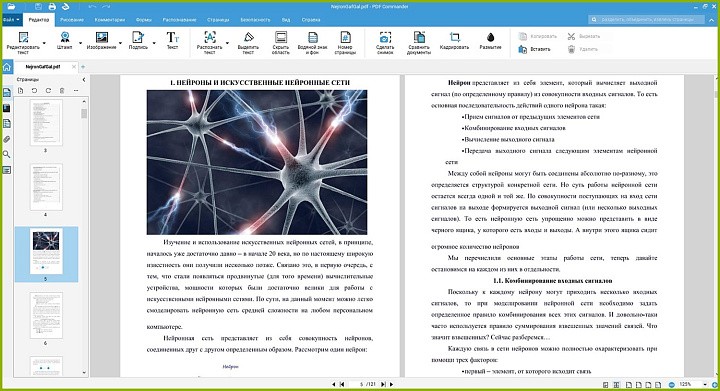Zoom out with the minus button

point(672,384)
